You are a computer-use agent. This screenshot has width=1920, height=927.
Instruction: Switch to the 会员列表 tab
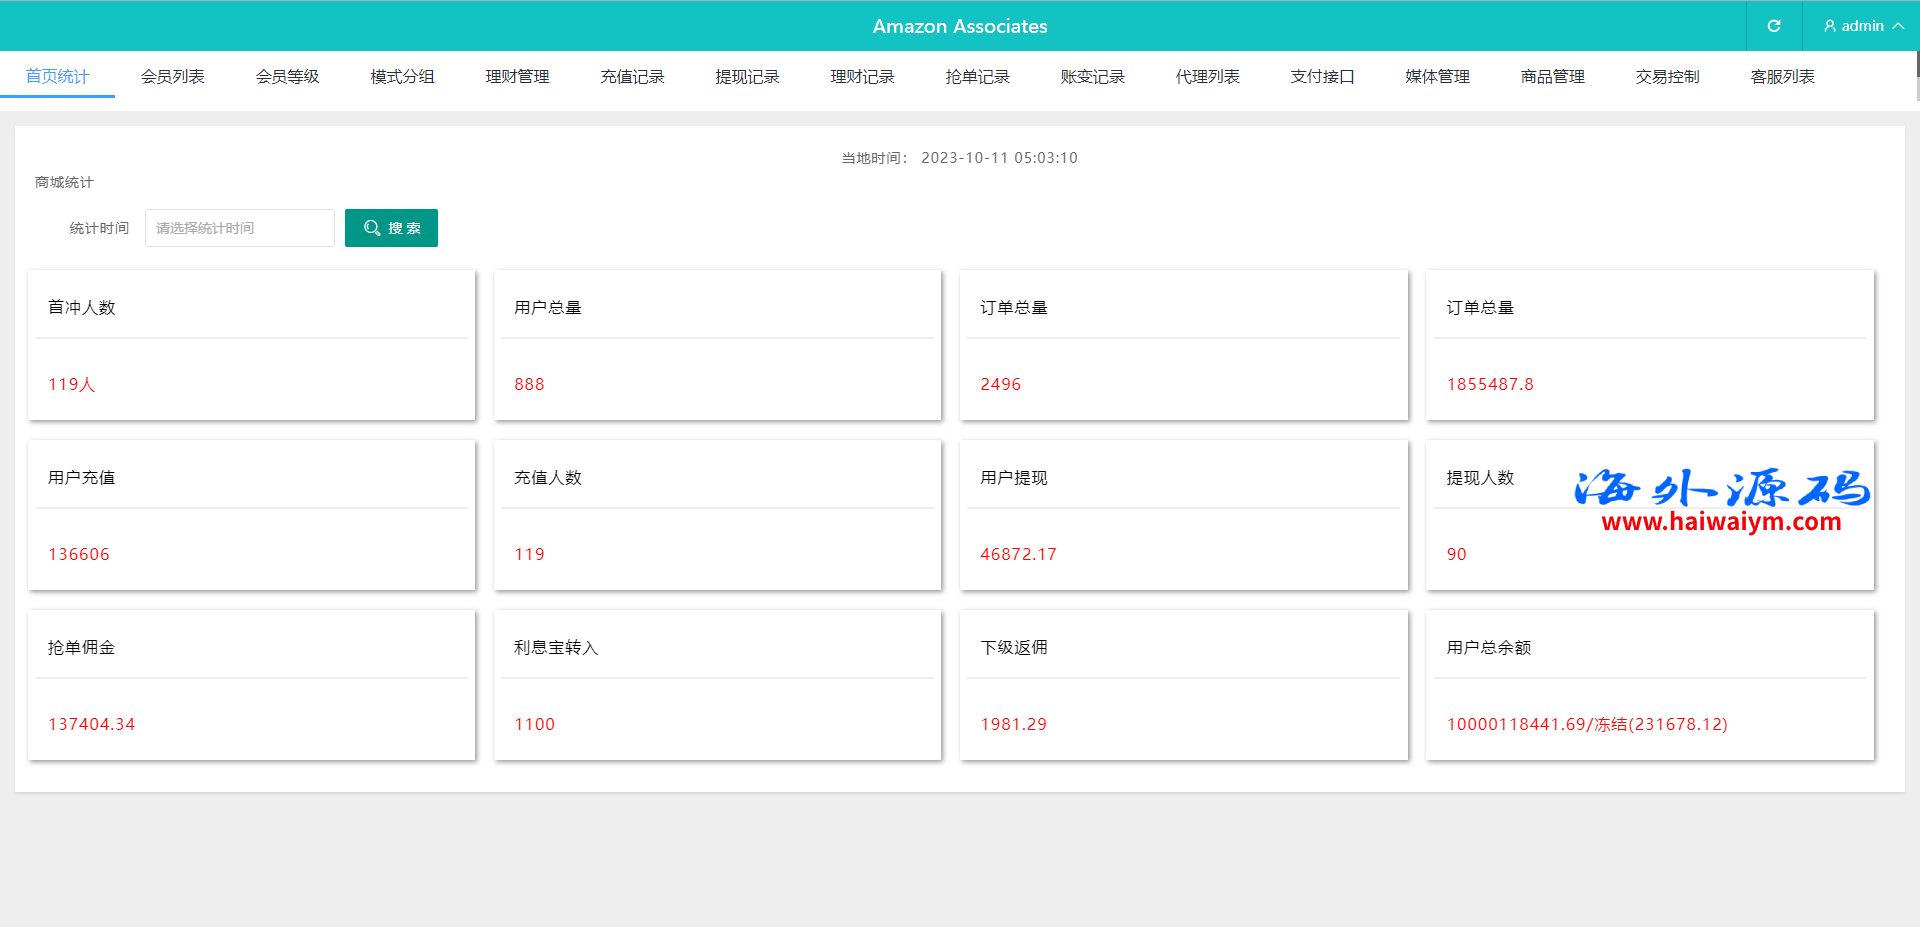coord(172,77)
